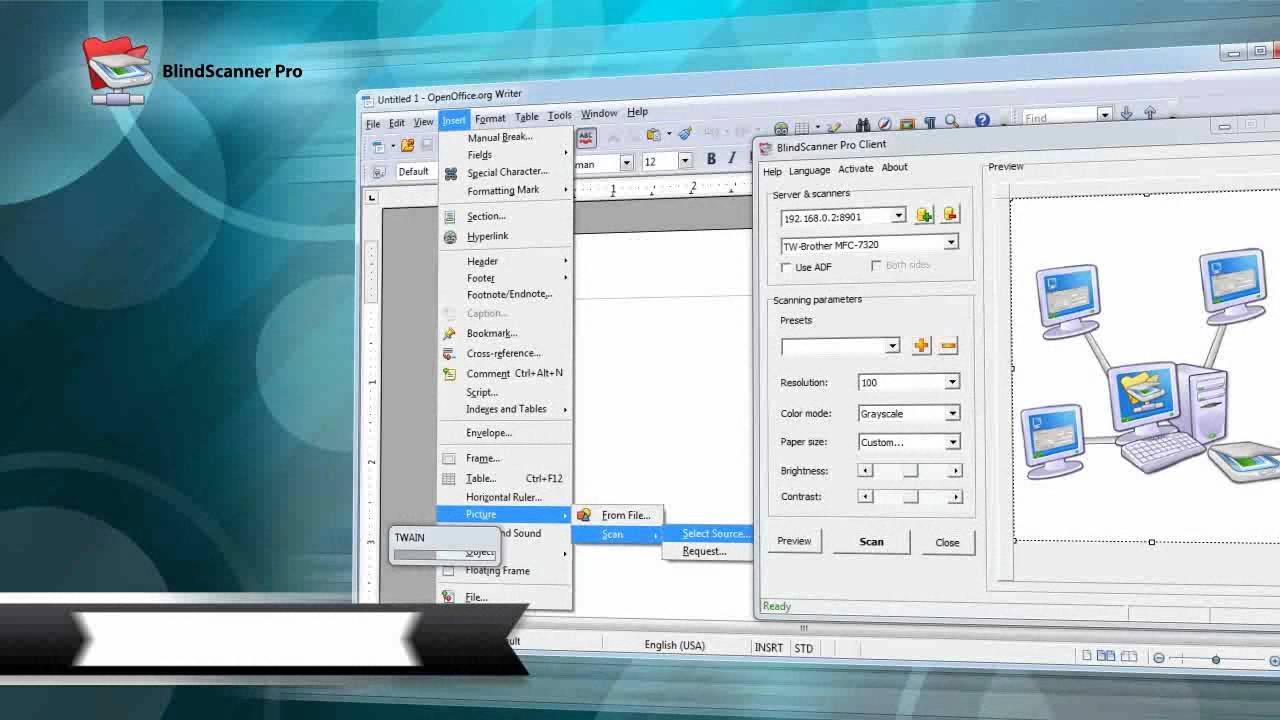Open the Gallery icon in Writer toolbar
Image resolution: width=1280 pixels, height=720 pixels.
click(x=907, y=123)
